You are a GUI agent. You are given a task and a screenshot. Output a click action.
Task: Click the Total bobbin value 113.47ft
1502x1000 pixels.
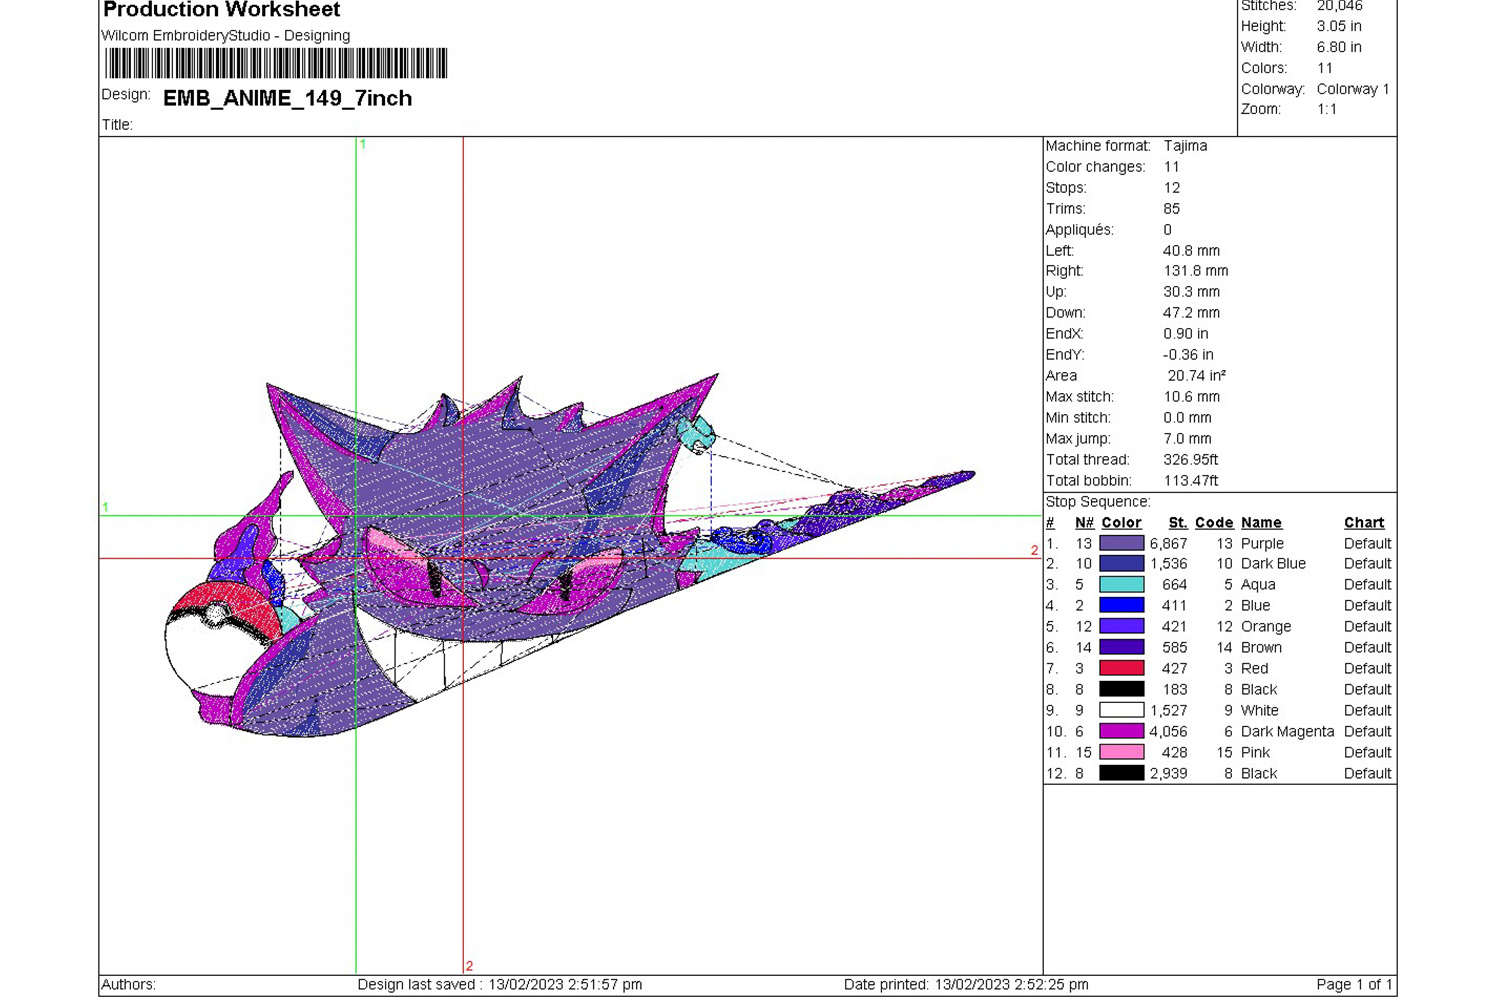point(1190,481)
